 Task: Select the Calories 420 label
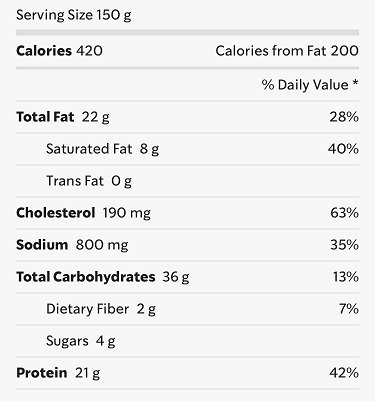pyautogui.click(x=59, y=51)
